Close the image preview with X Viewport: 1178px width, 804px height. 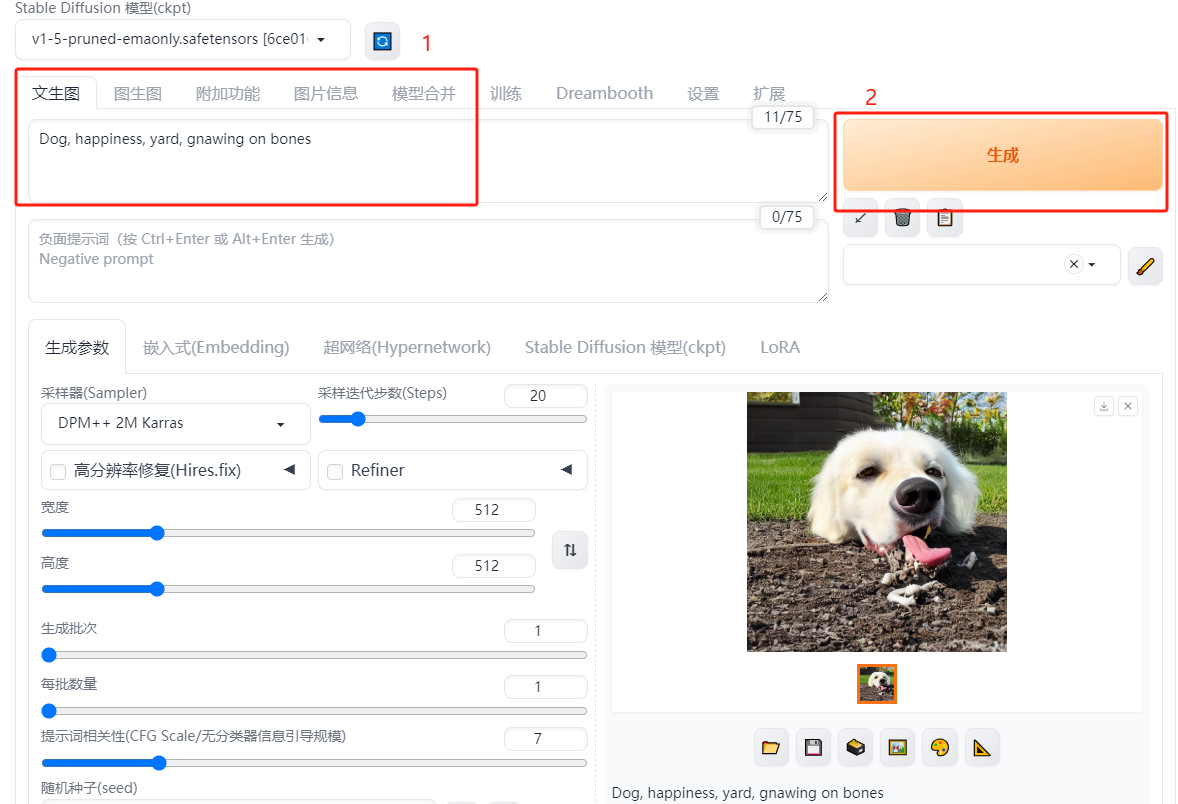click(1128, 407)
